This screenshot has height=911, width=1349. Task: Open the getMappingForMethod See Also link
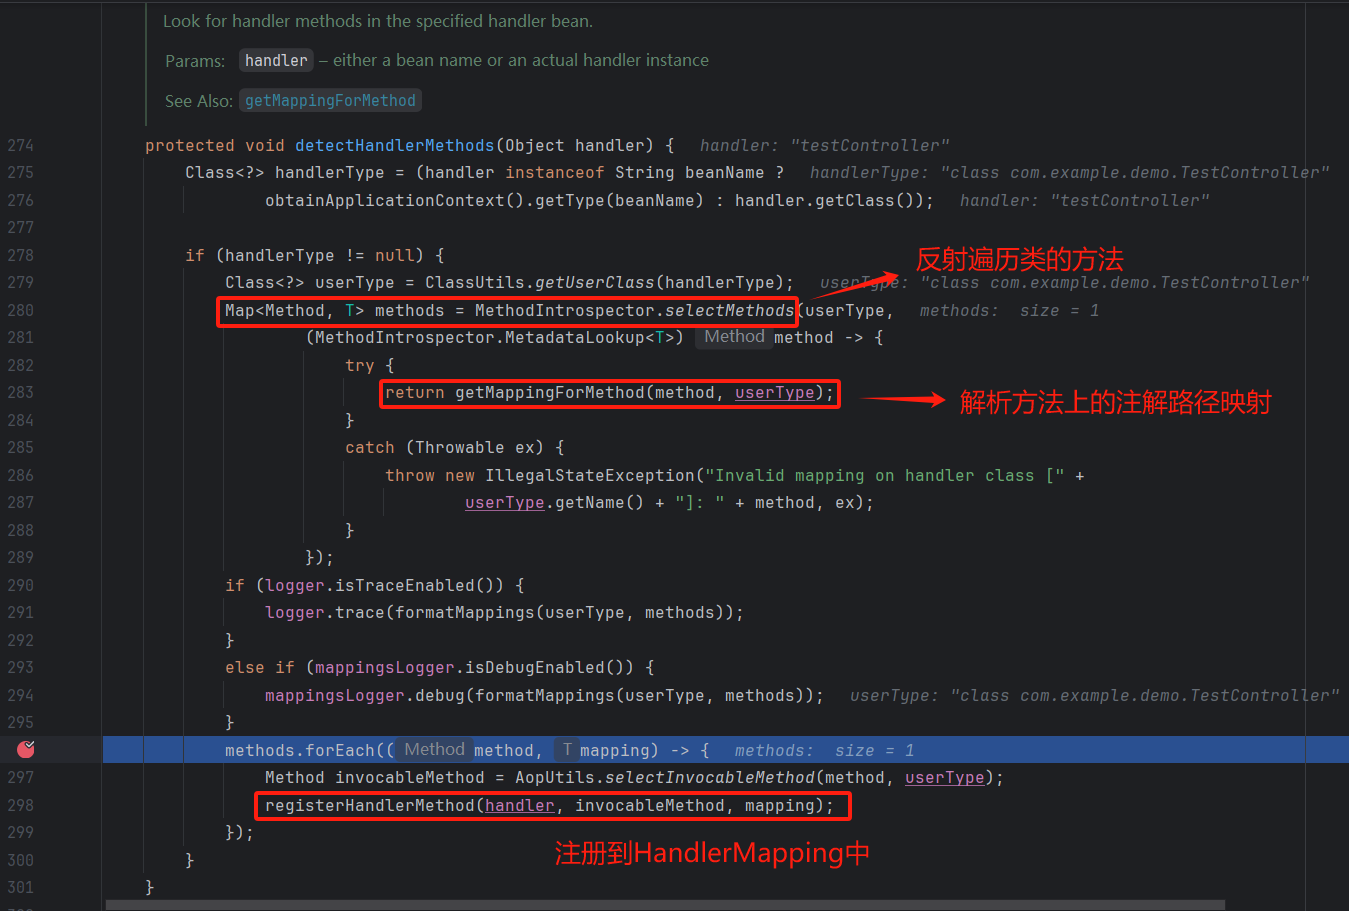[330, 101]
